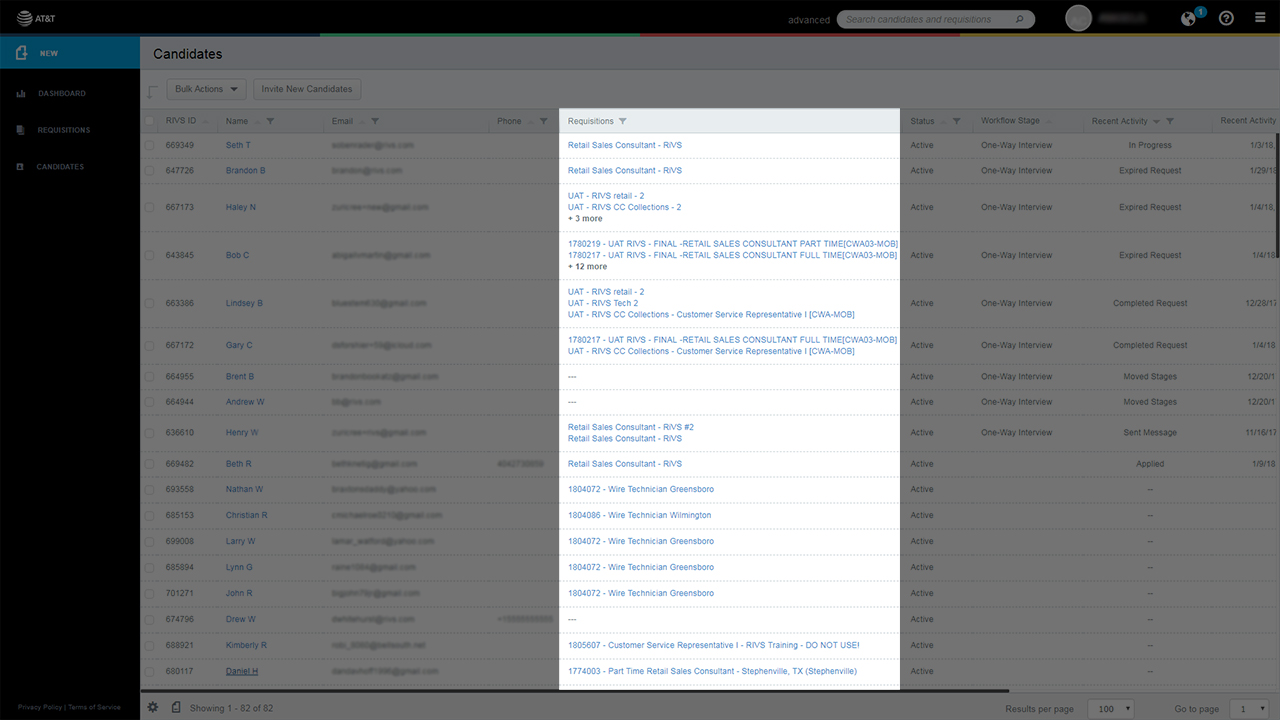The image size is (1280, 720).
Task: Open the globe notifications icon
Action: click(x=1189, y=18)
